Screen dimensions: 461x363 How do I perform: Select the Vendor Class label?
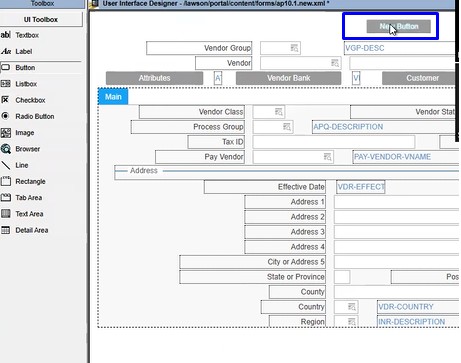(192, 112)
